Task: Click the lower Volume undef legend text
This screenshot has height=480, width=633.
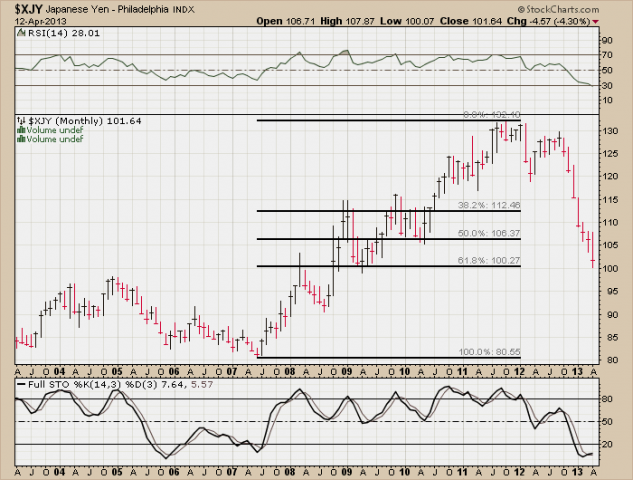Action: tap(55, 139)
